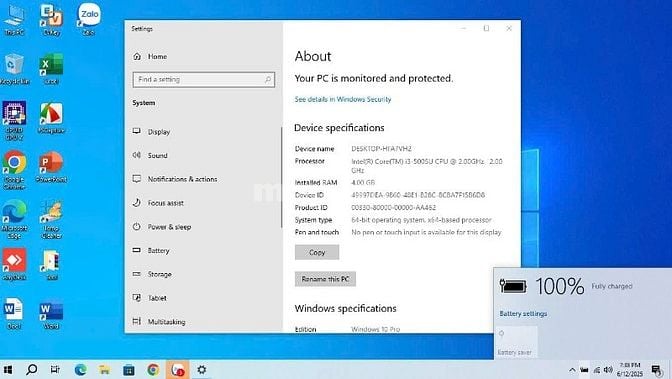
Task: Click the Rename this PC button
Action: point(325,279)
